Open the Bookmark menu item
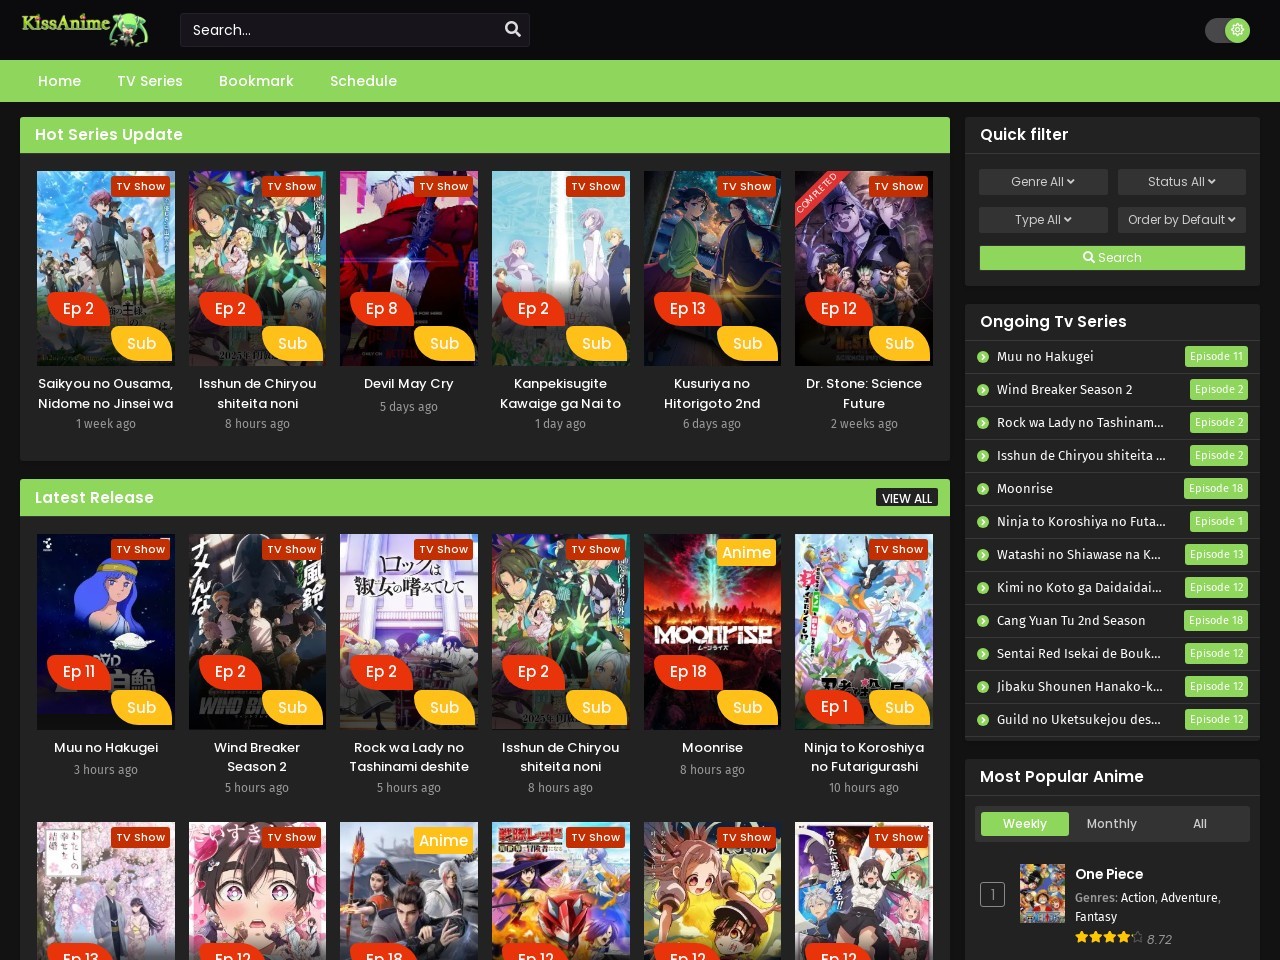The height and width of the screenshot is (960, 1280). [256, 81]
